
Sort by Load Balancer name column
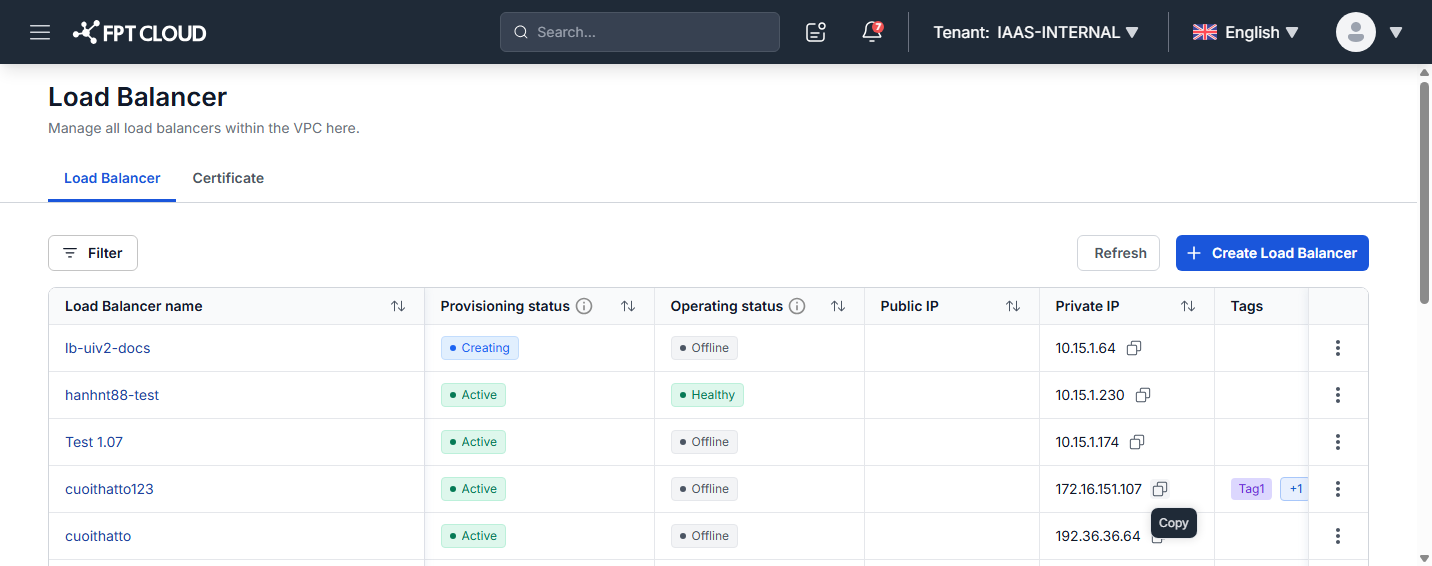pos(398,306)
